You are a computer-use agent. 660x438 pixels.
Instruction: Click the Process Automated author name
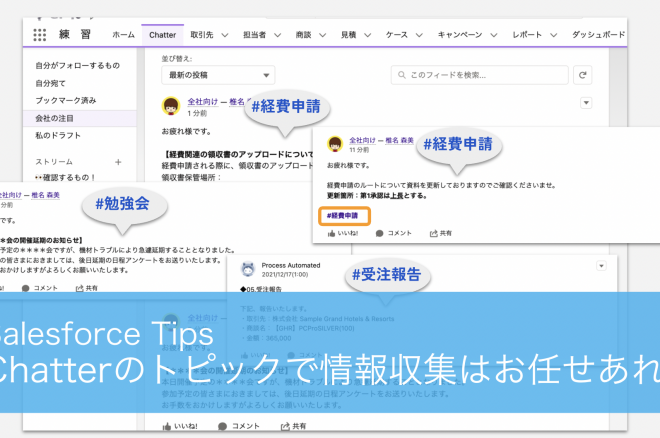coord(291,265)
